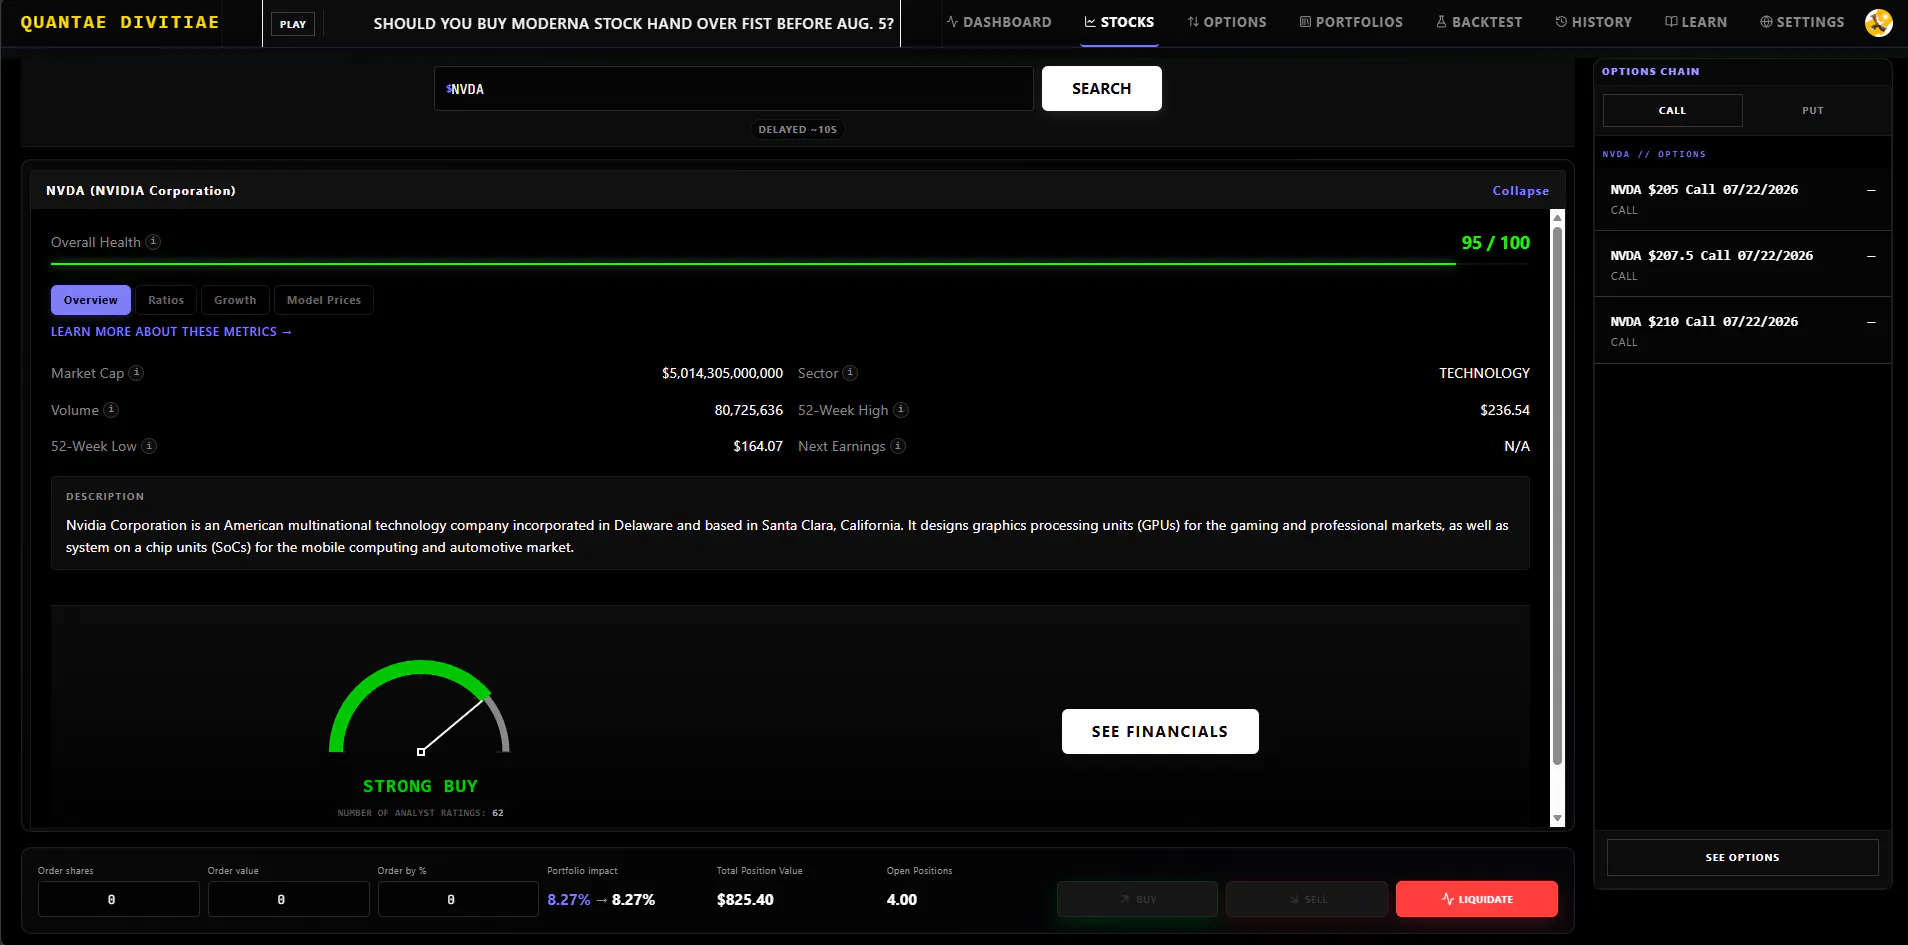1908x945 pixels.
Task: Select the NVDA $205 Call option
Action: point(1743,198)
